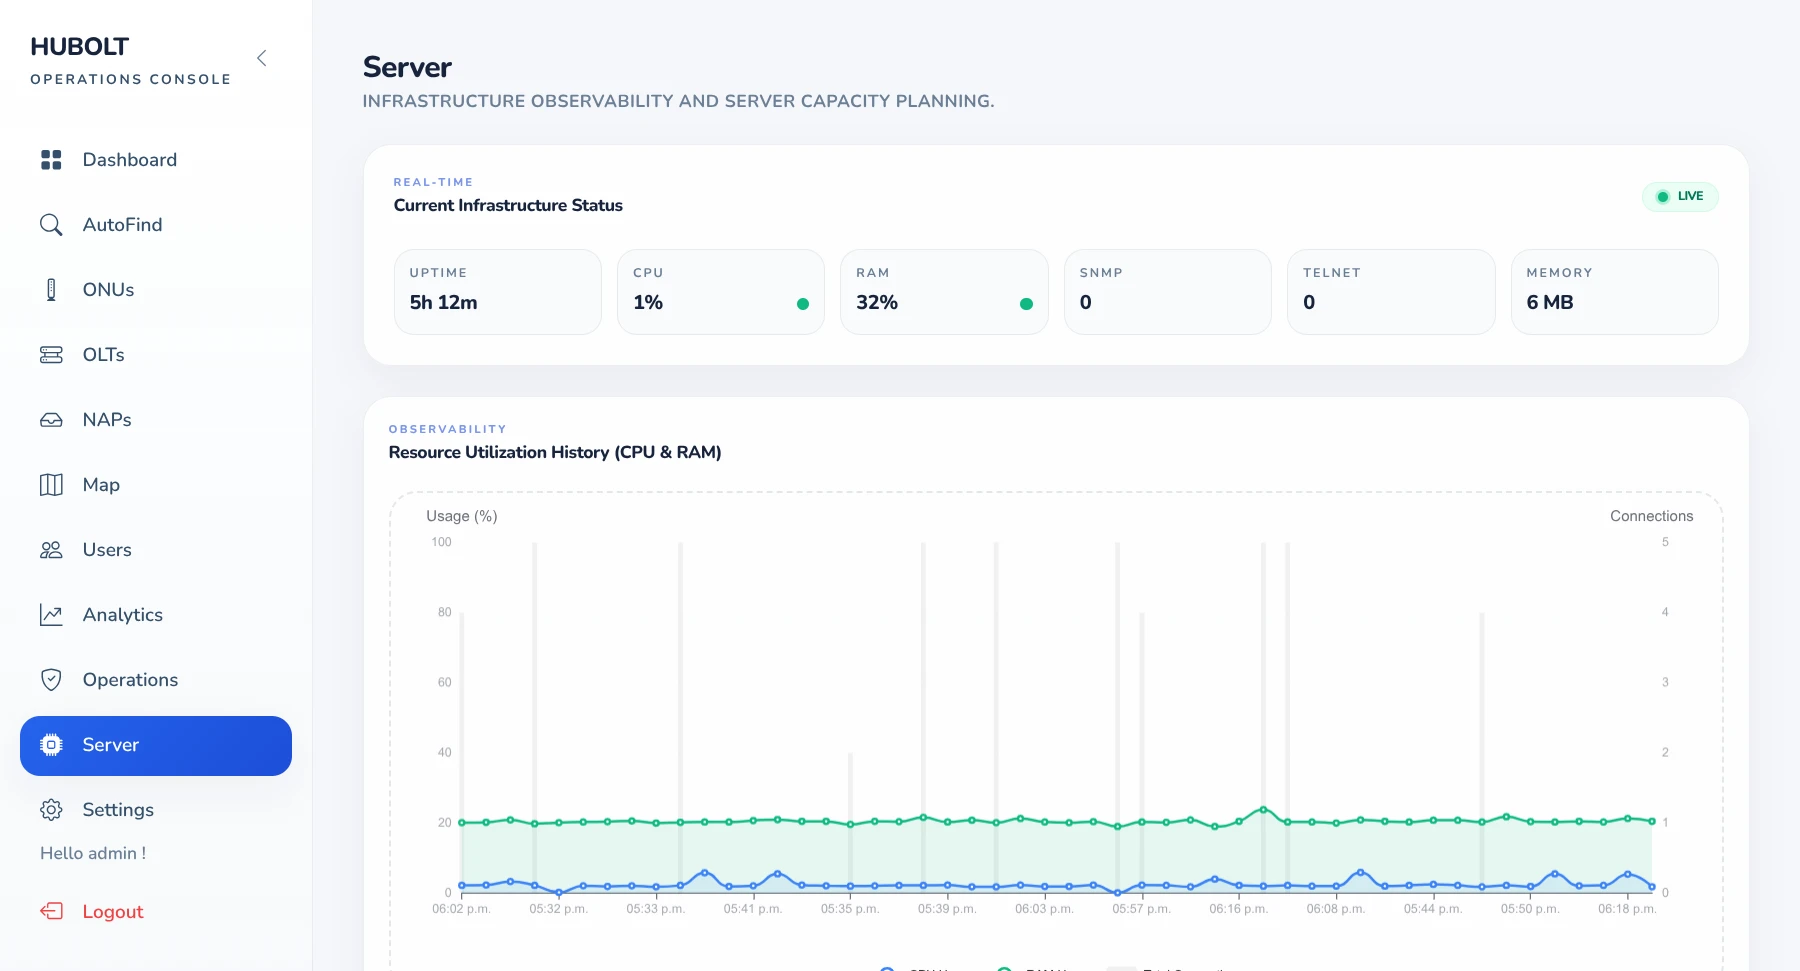Select the Server menu item
Viewport: 1800px width, 971px height.
point(156,746)
